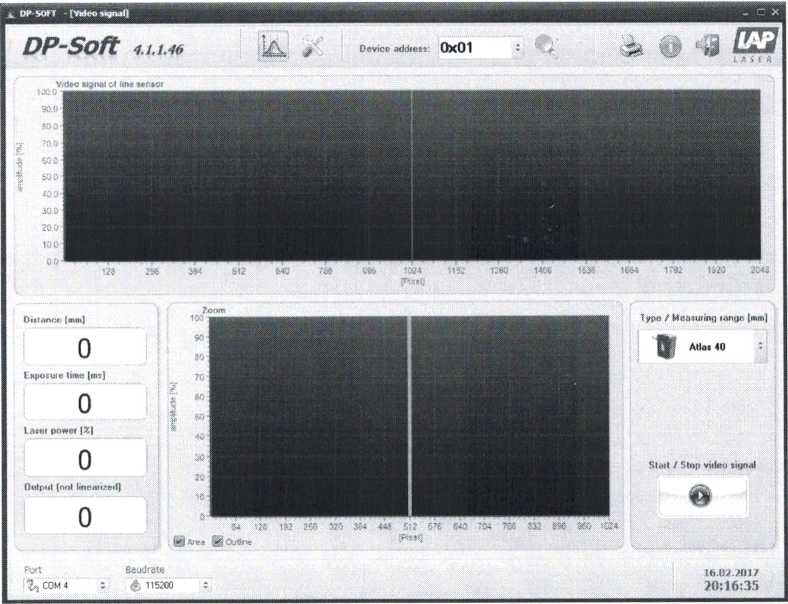Screen dimensions: 788x604
Task: Click the Atlas 40 sensor icon
Action: point(665,347)
